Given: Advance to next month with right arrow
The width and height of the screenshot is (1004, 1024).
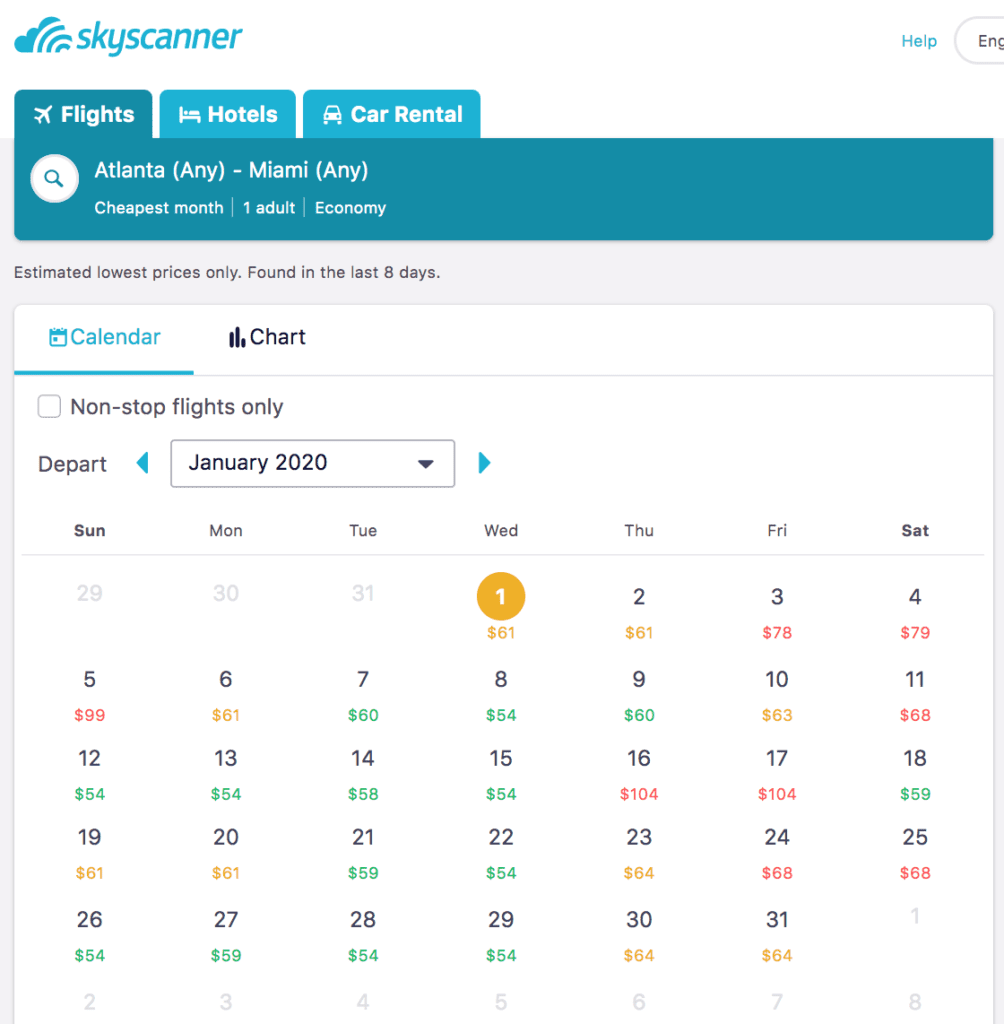Looking at the screenshot, I should (x=486, y=463).
